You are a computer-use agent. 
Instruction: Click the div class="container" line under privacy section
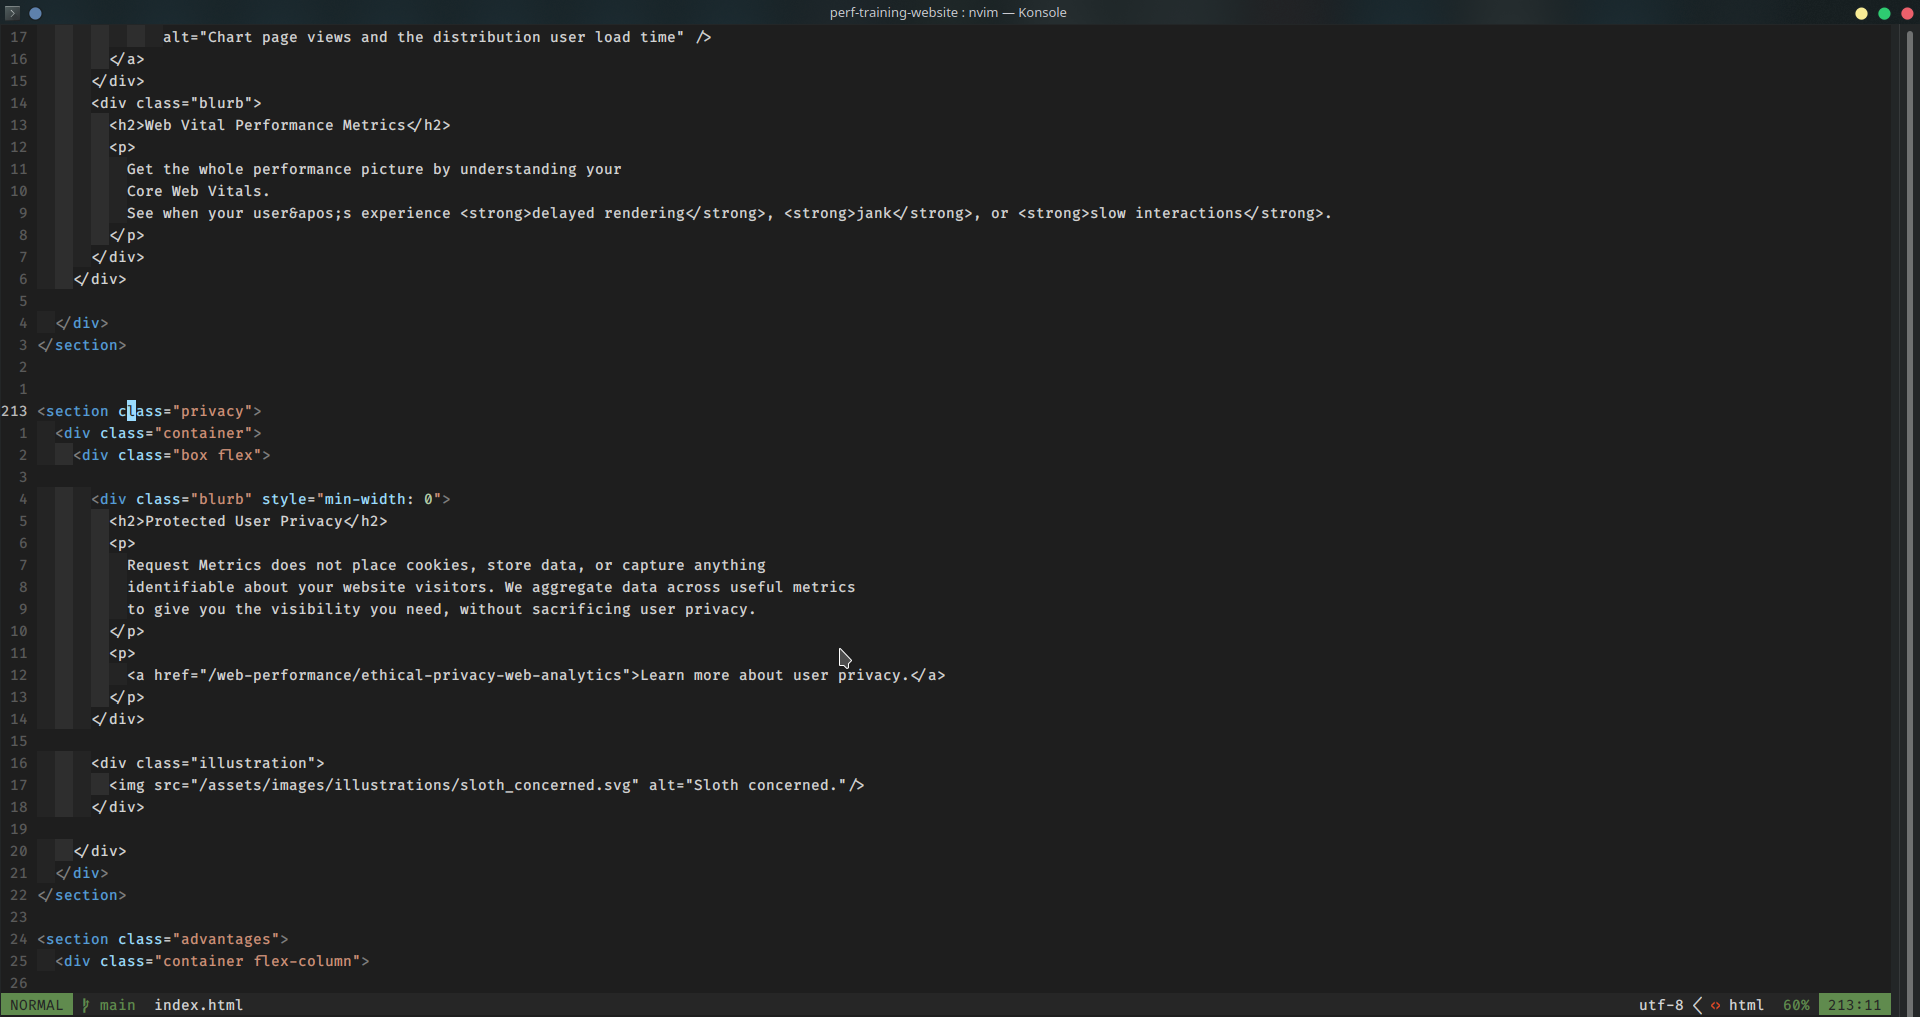click(158, 433)
